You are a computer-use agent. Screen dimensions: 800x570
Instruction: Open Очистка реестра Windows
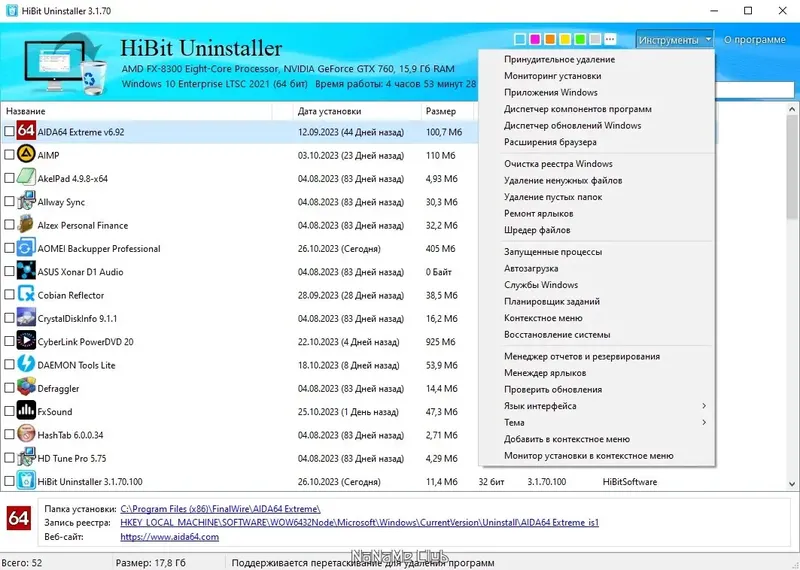coord(597,164)
